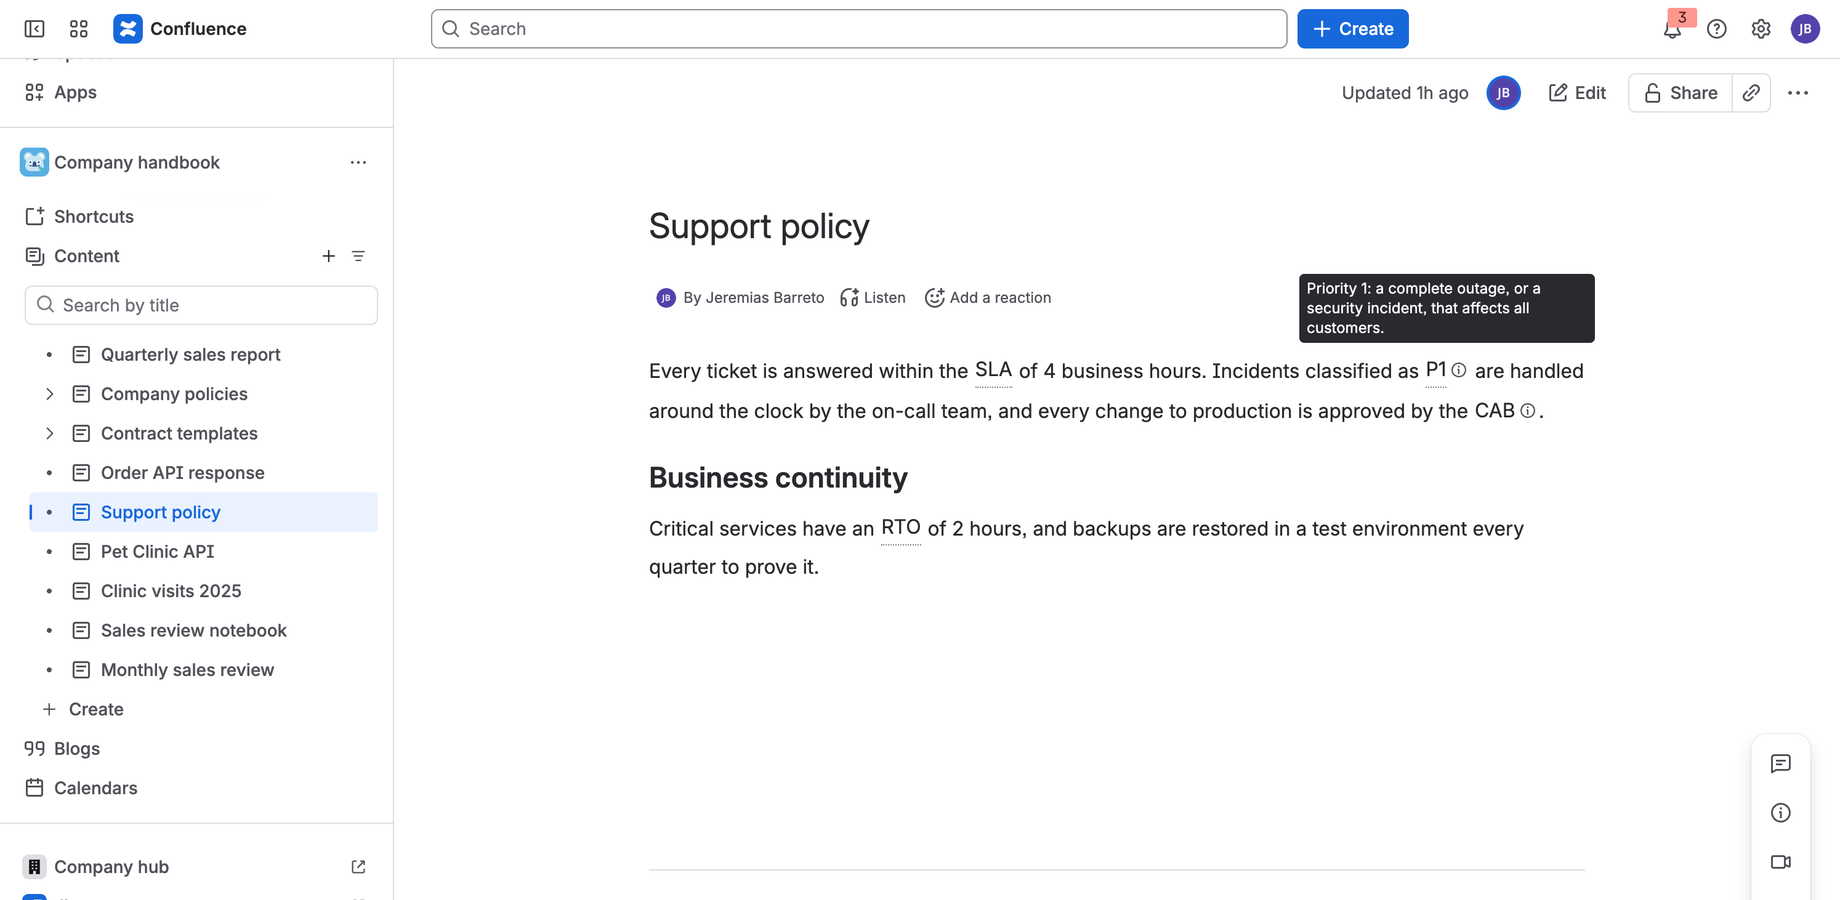
Task: Click the Support policy page title
Action: click(759, 226)
